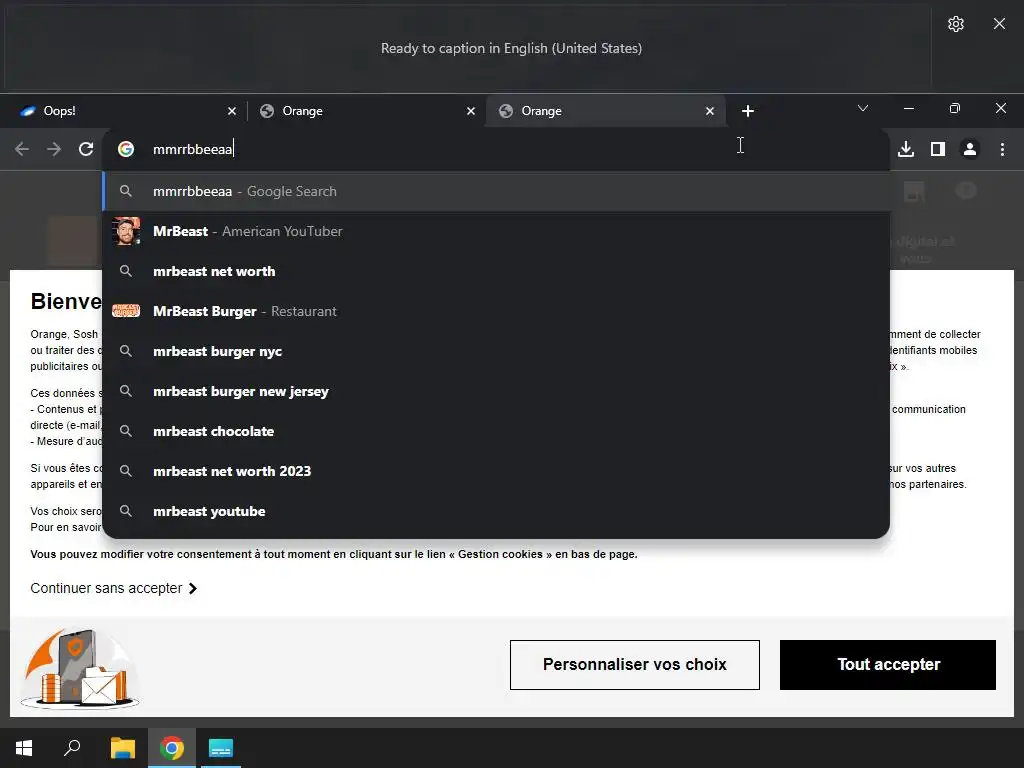Restore down the Chrome window
Screen dimensions: 1024x768
tap(955, 108)
